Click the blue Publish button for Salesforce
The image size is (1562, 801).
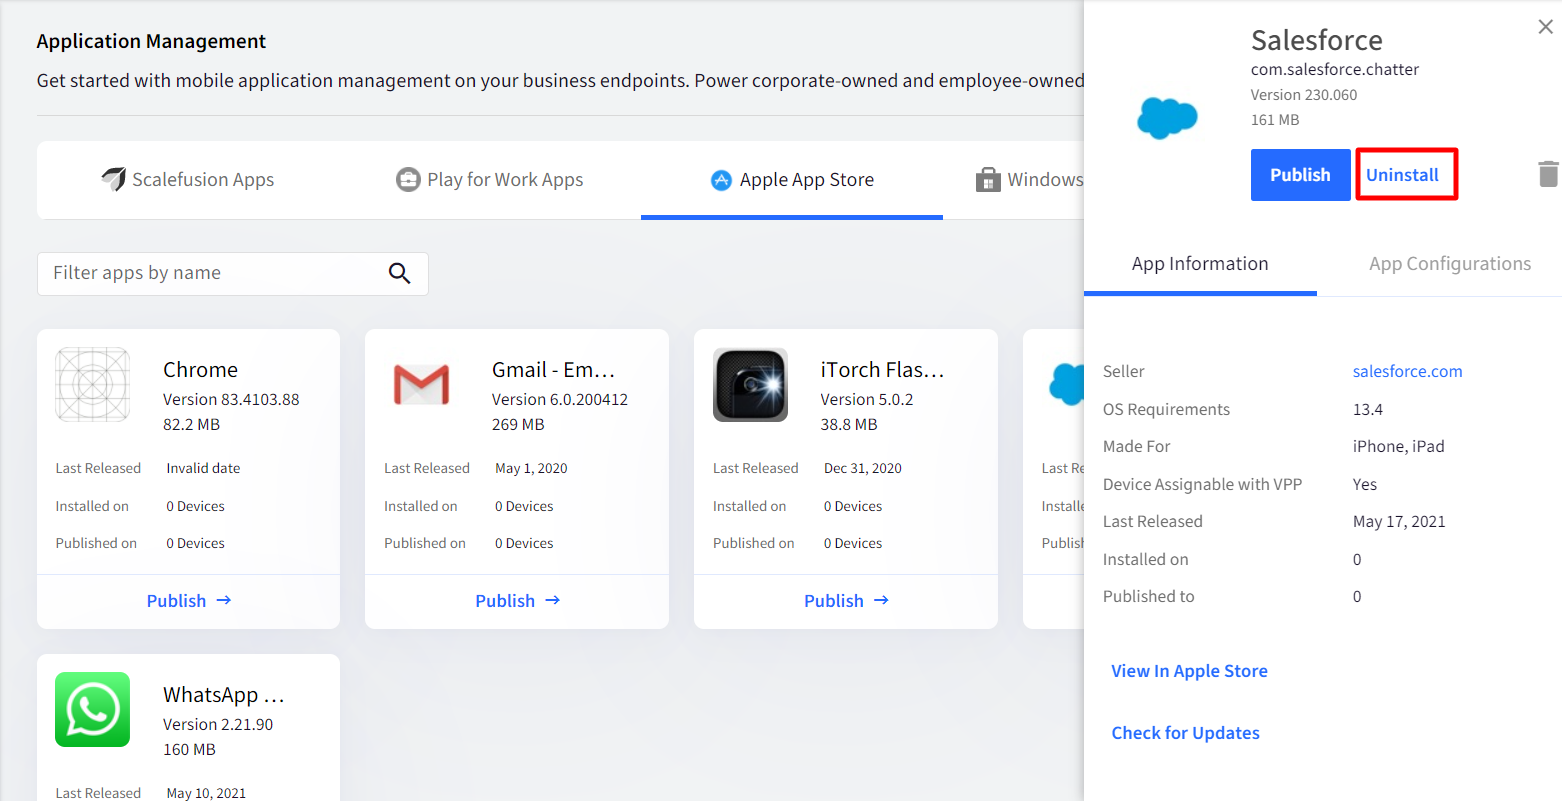click(x=1300, y=175)
